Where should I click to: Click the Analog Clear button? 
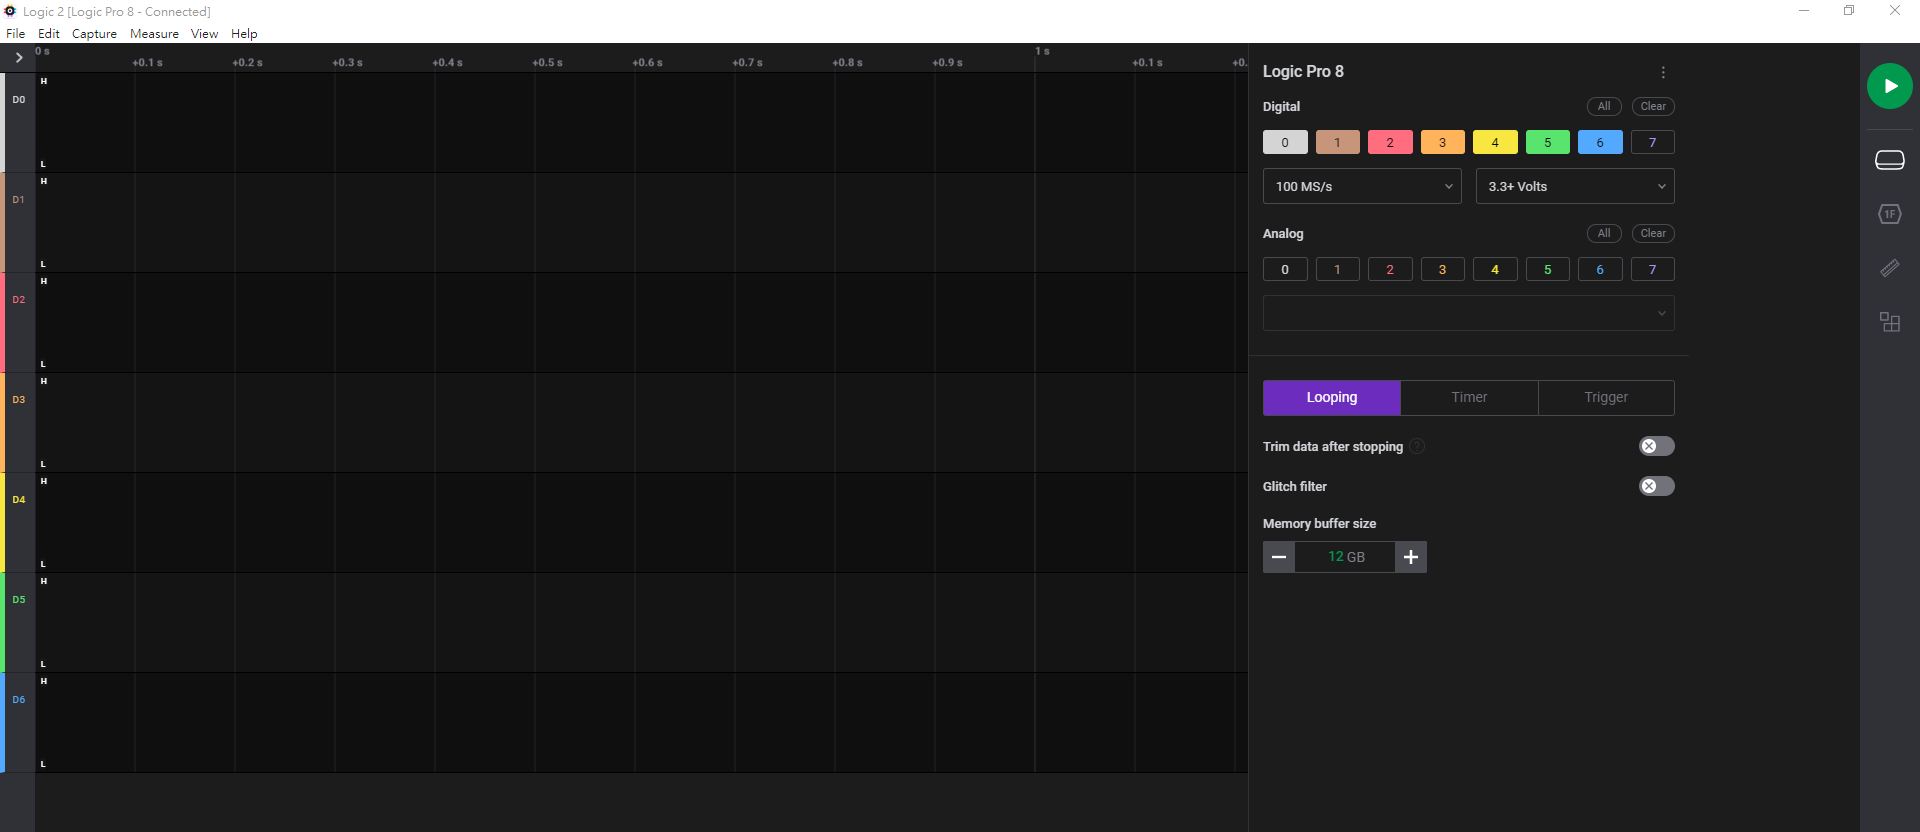(1653, 233)
